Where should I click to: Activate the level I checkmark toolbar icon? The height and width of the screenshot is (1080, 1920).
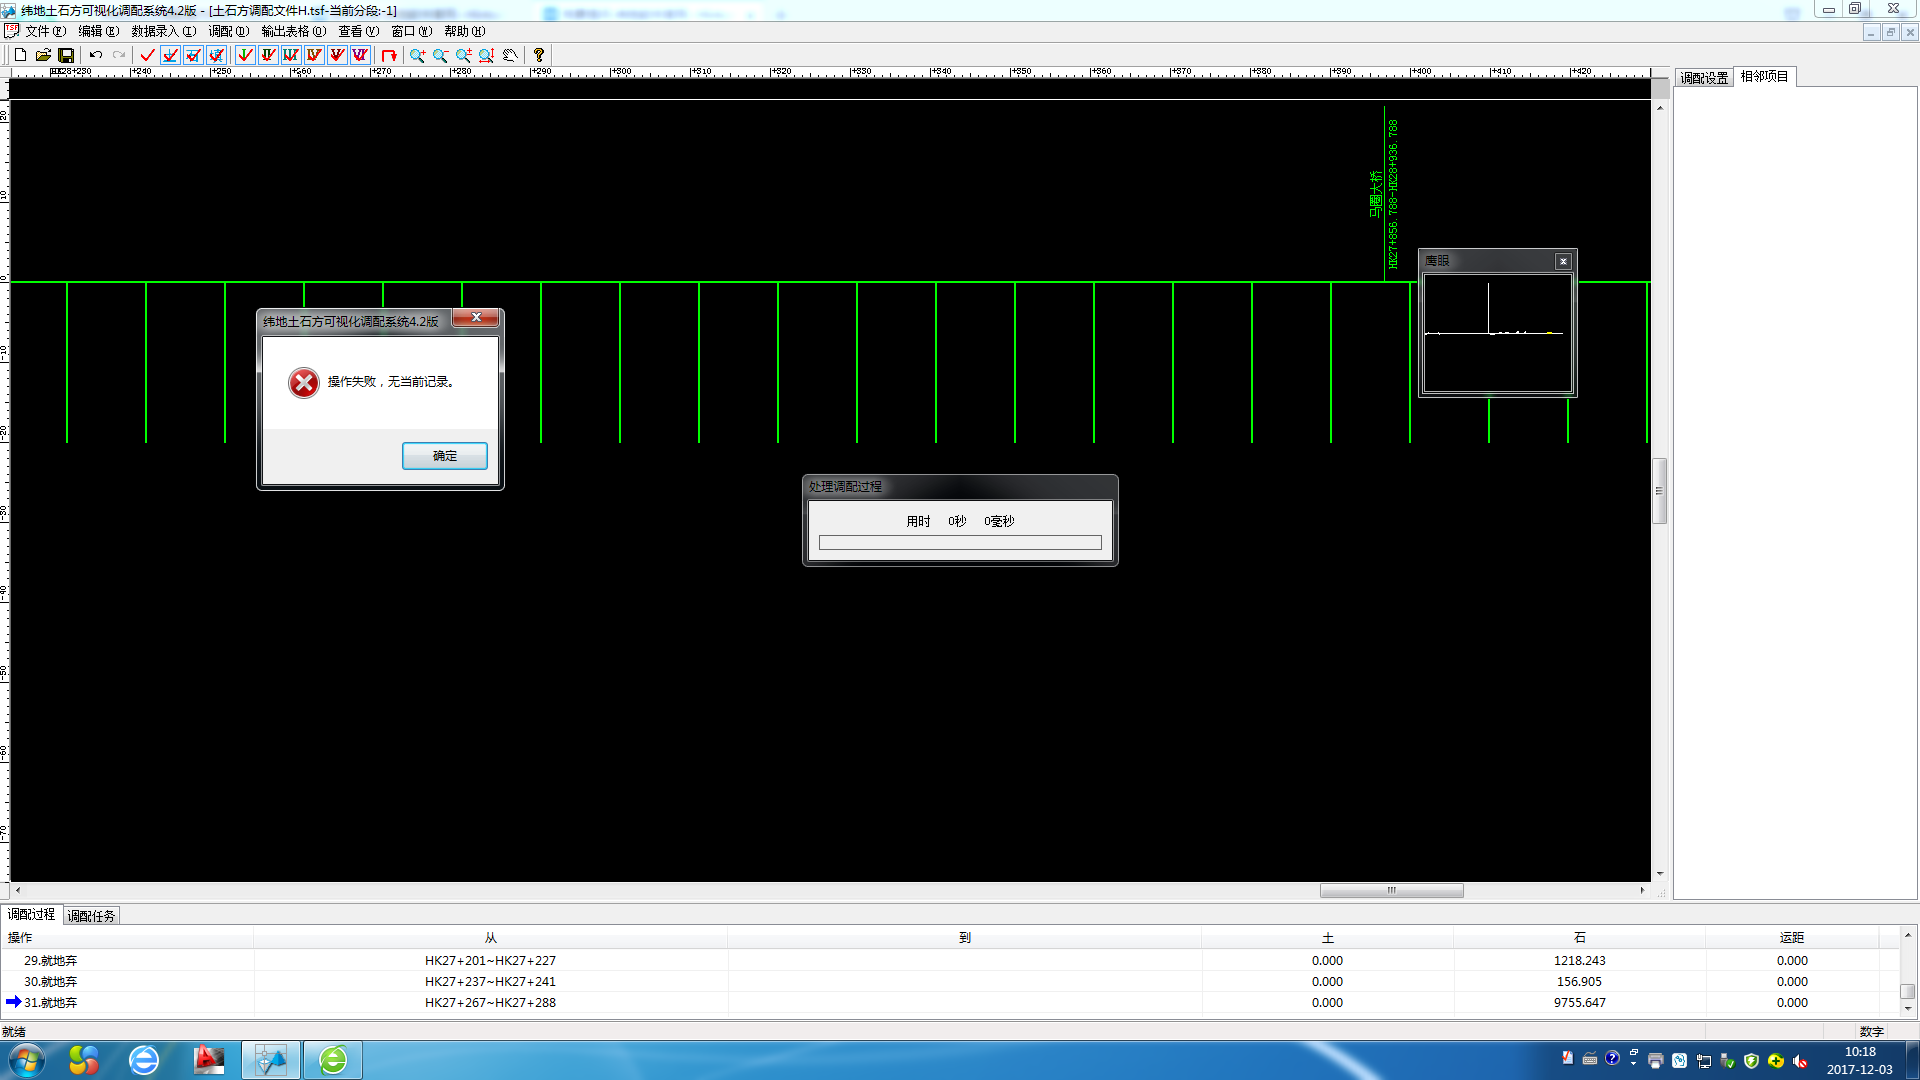tap(246, 55)
